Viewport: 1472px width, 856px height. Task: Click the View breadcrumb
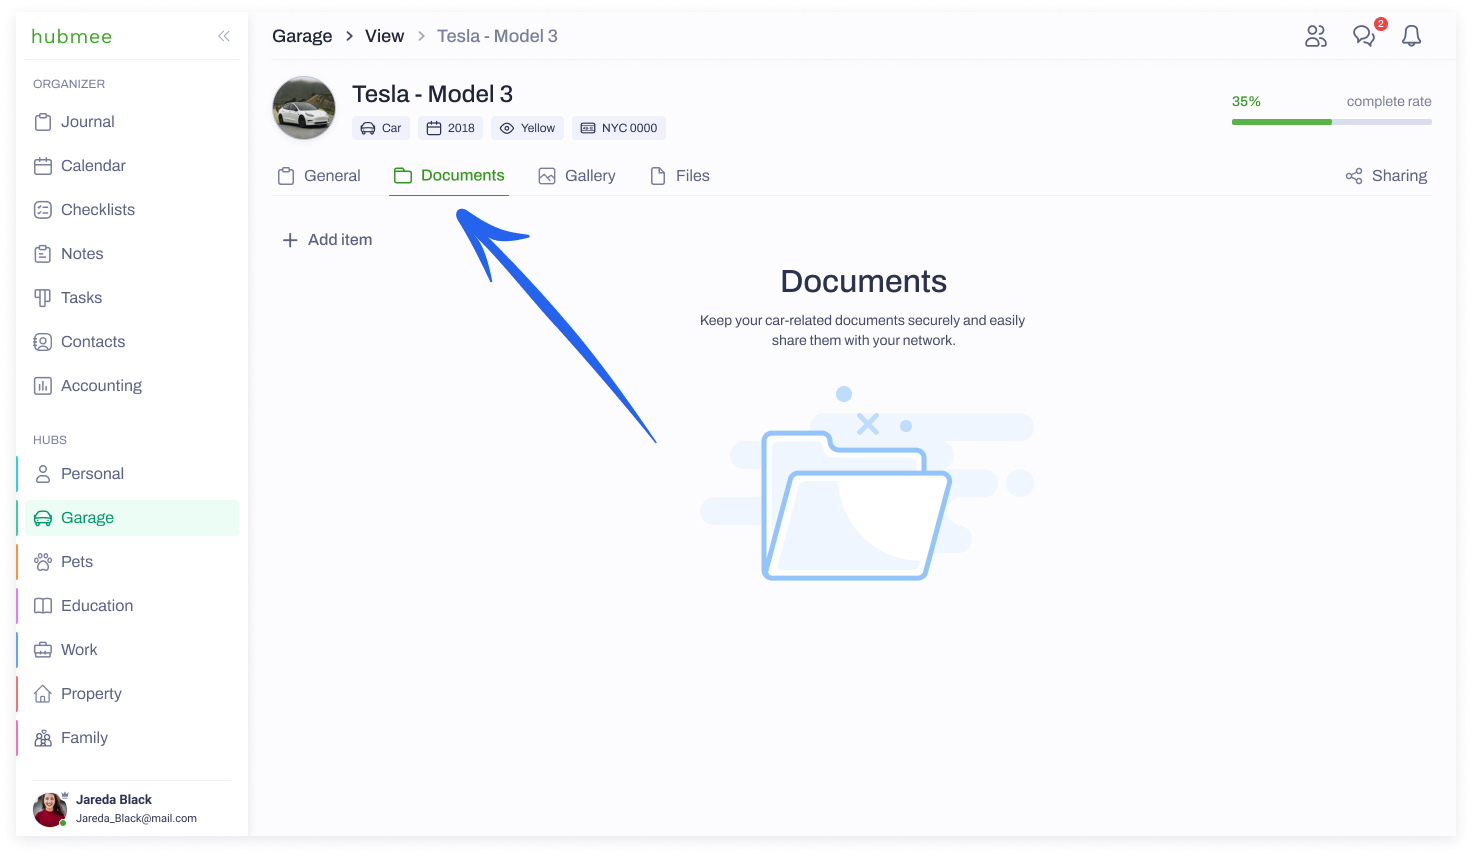tap(384, 36)
